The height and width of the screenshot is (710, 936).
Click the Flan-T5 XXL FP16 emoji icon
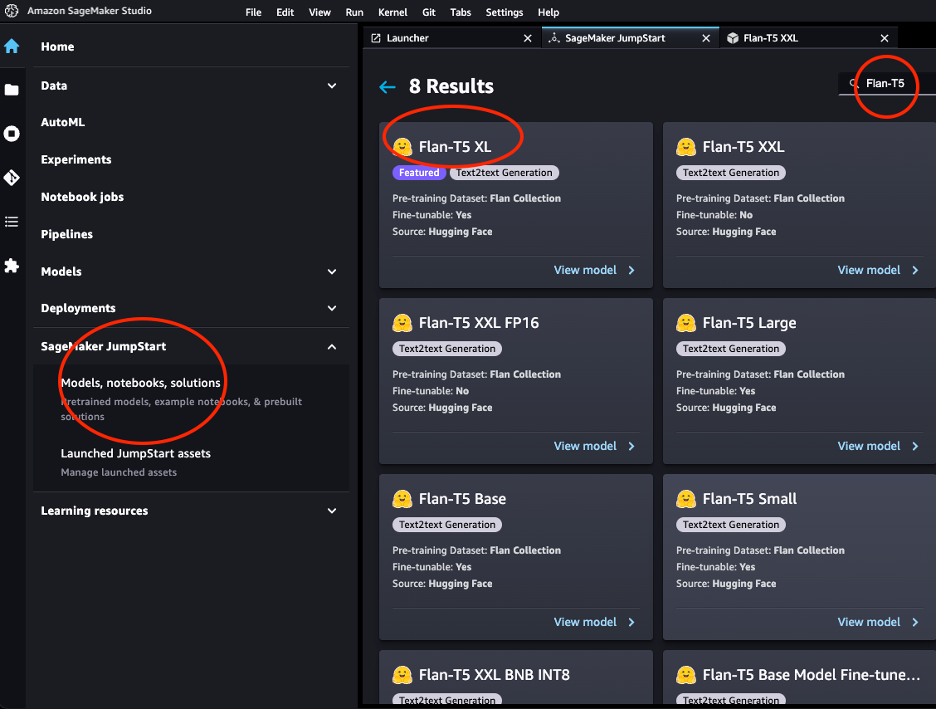point(402,323)
